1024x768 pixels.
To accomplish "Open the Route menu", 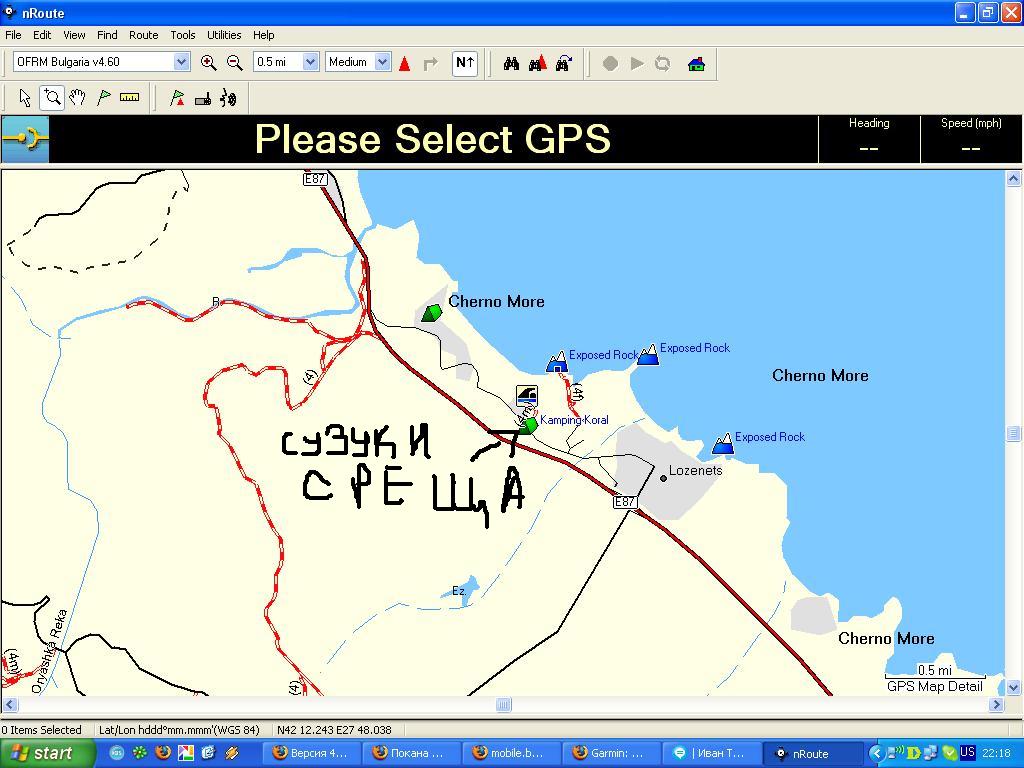I will point(143,35).
